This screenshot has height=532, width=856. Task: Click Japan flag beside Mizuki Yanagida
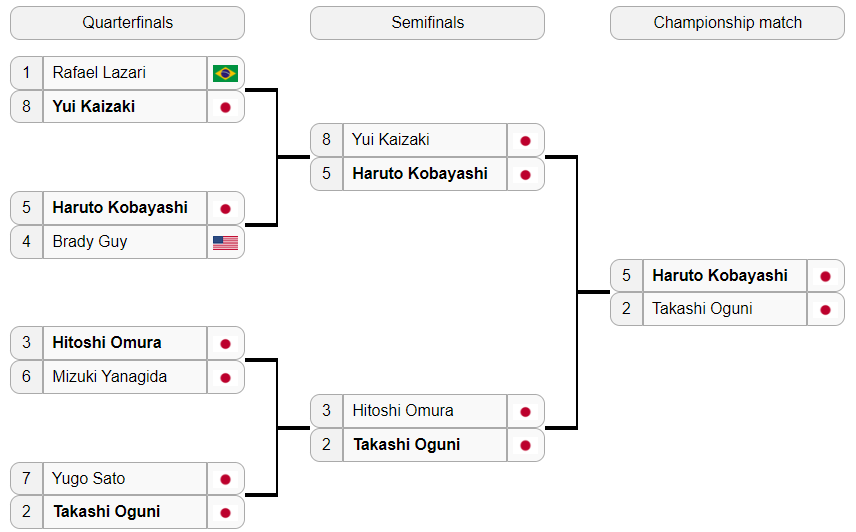(x=225, y=378)
